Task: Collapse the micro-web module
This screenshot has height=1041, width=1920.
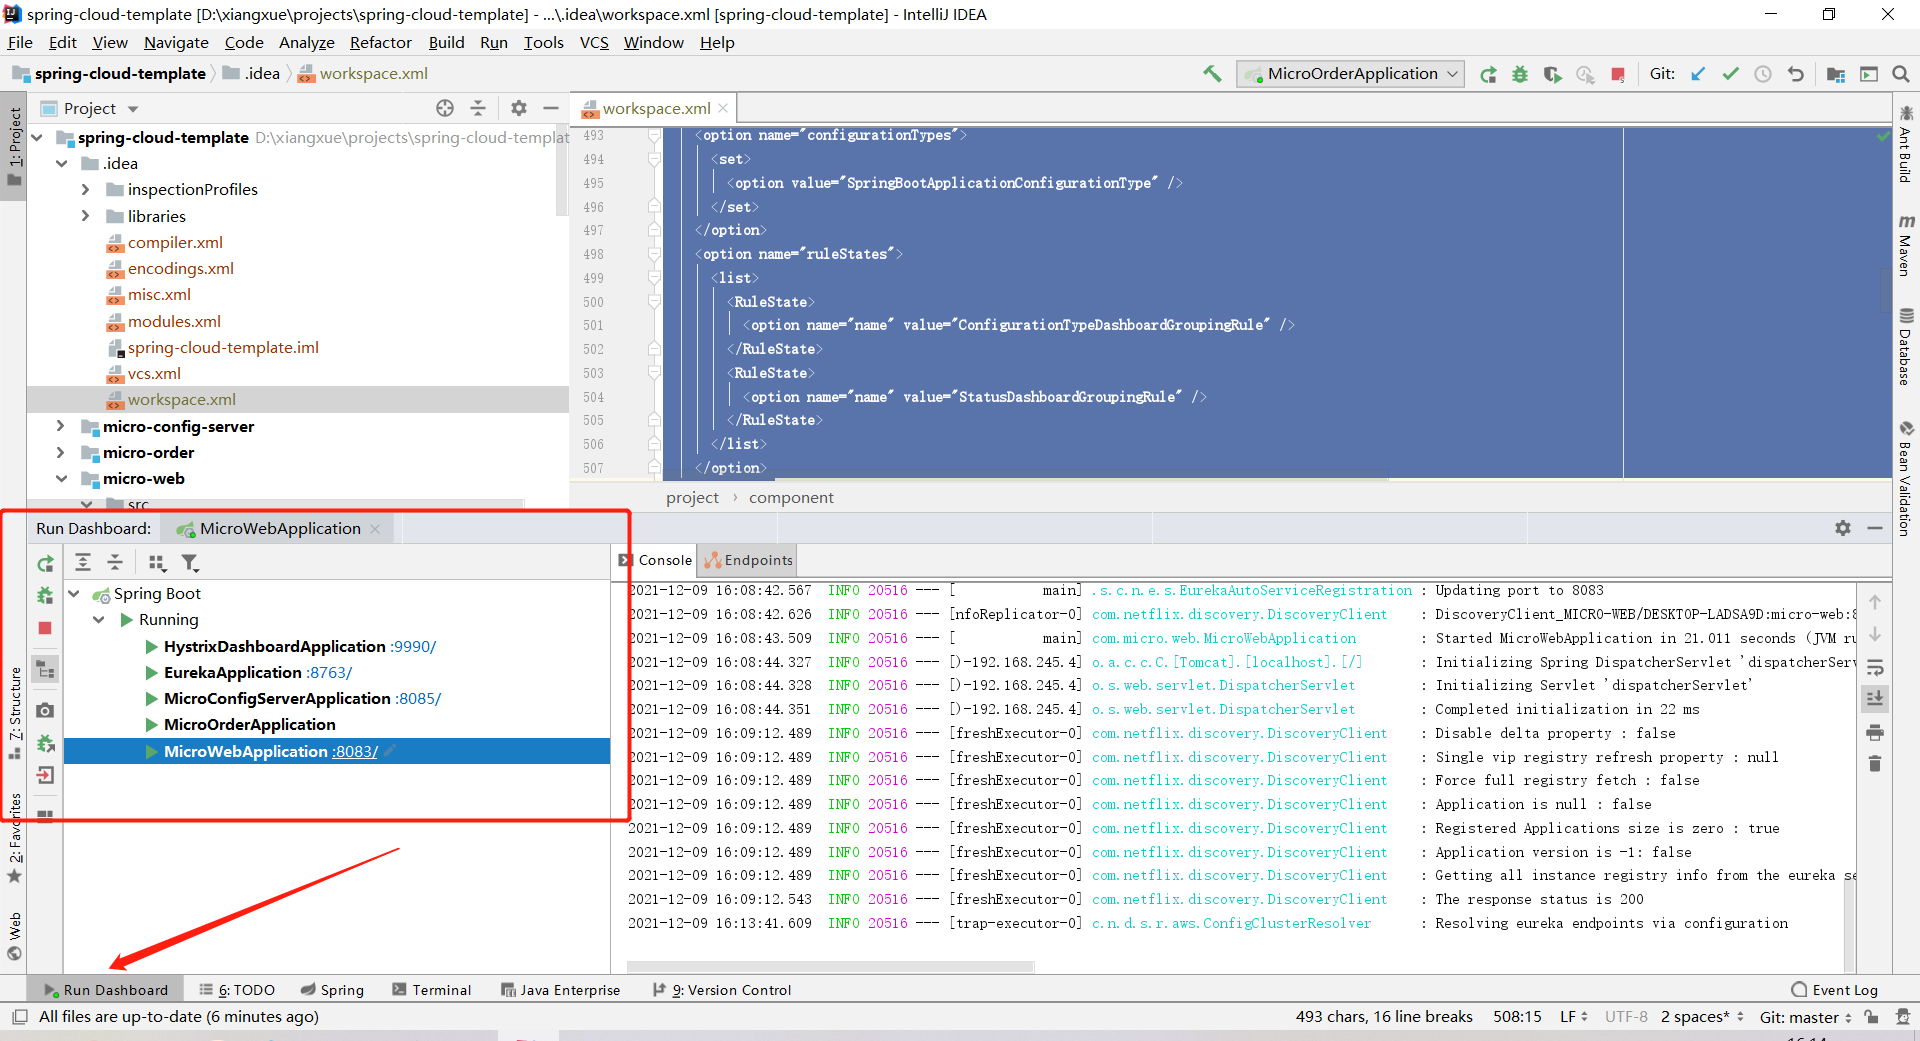Action: [61, 479]
